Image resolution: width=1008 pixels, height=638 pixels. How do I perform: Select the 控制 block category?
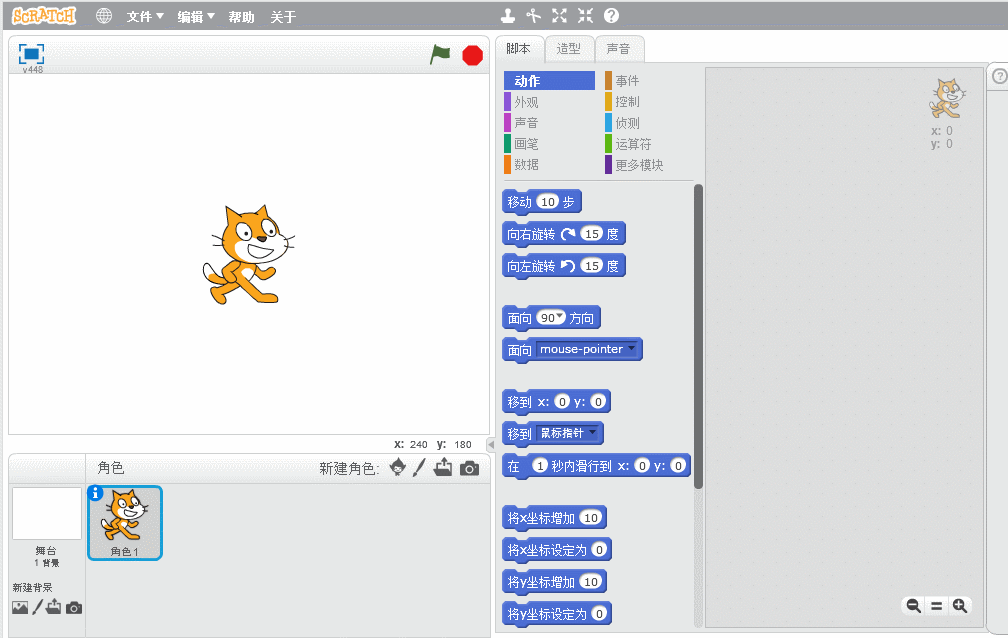pyautogui.click(x=622, y=102)
